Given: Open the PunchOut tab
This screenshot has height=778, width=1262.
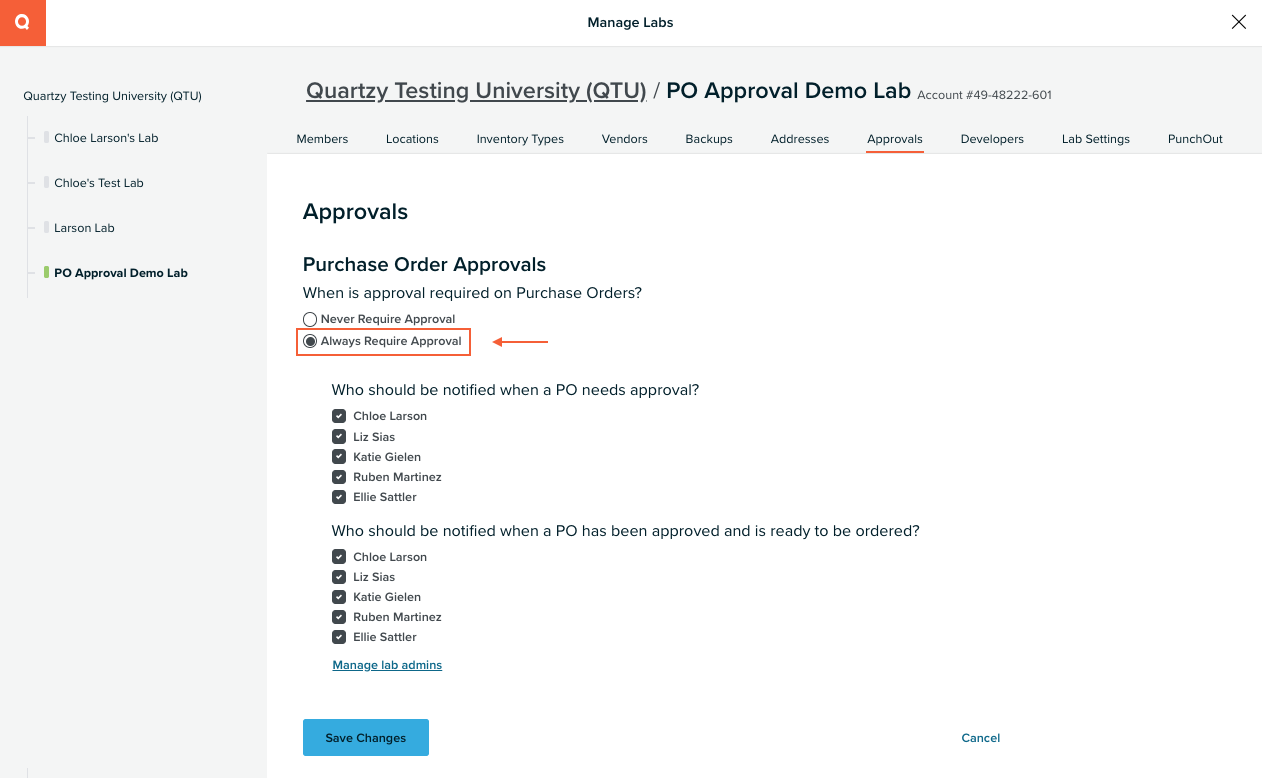Looking at the screenshot, I should pos(1195,139).
